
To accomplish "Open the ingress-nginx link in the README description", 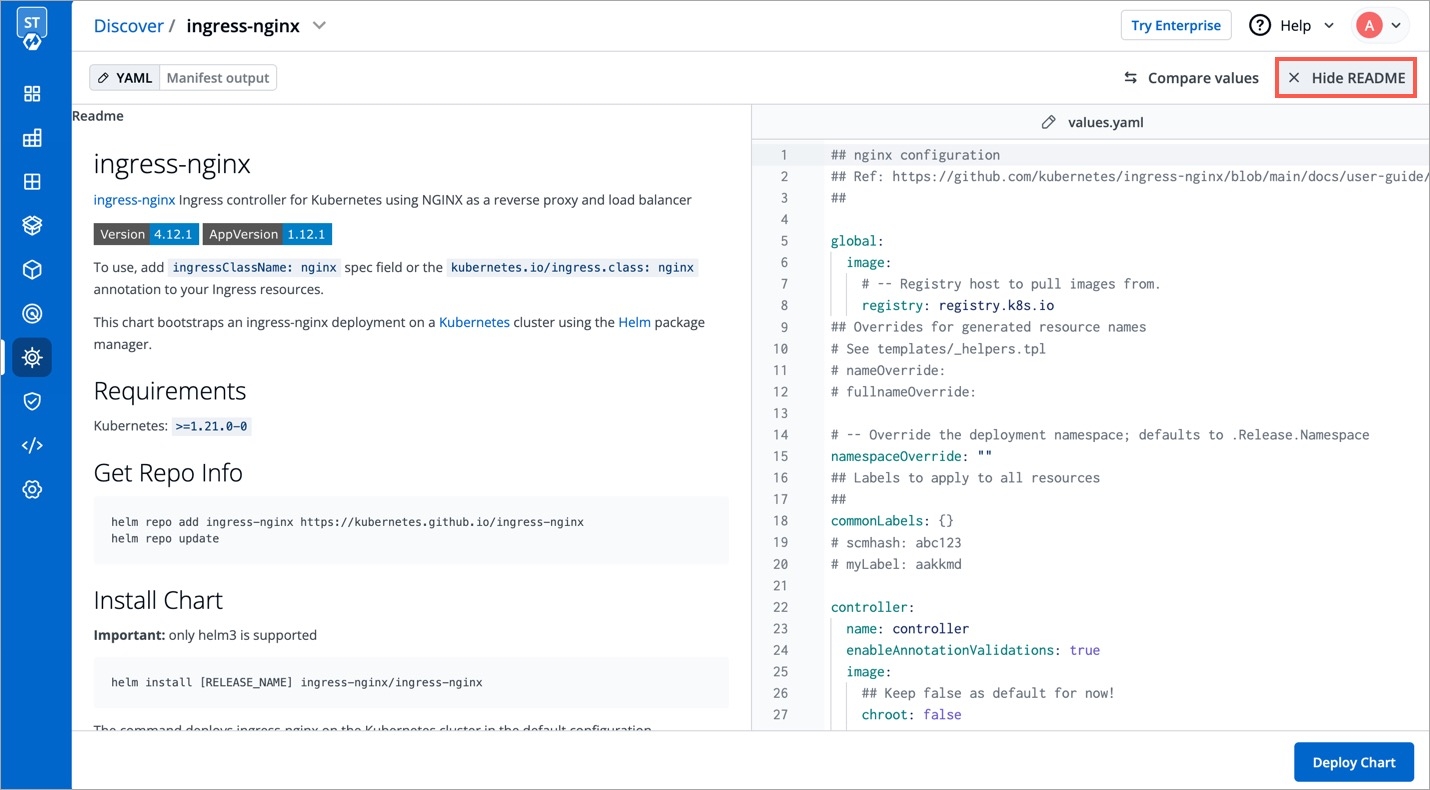I will (134, 200).
